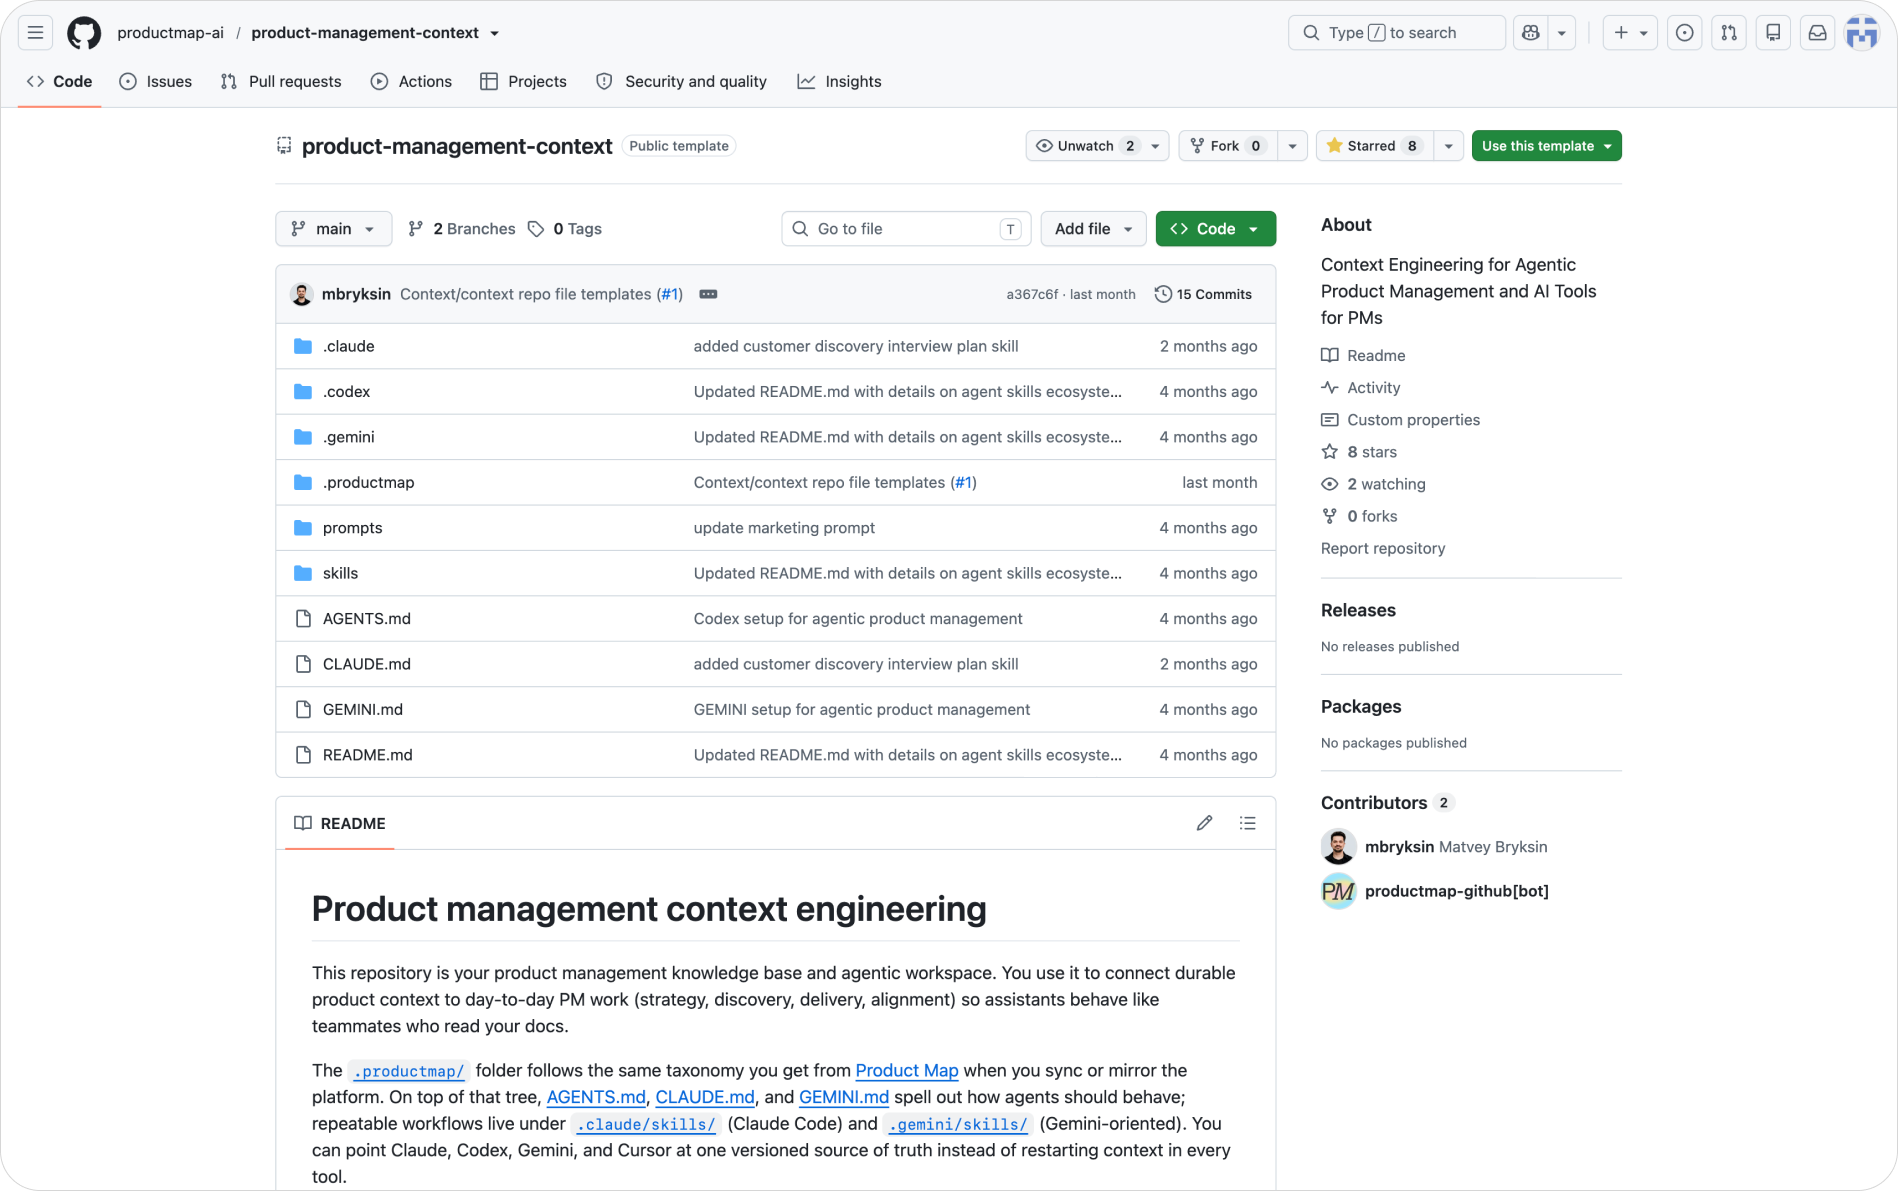Screen dimensions: 1898x1191
Task: Click the productmap-ai organization link
Action: click(171, 33)
